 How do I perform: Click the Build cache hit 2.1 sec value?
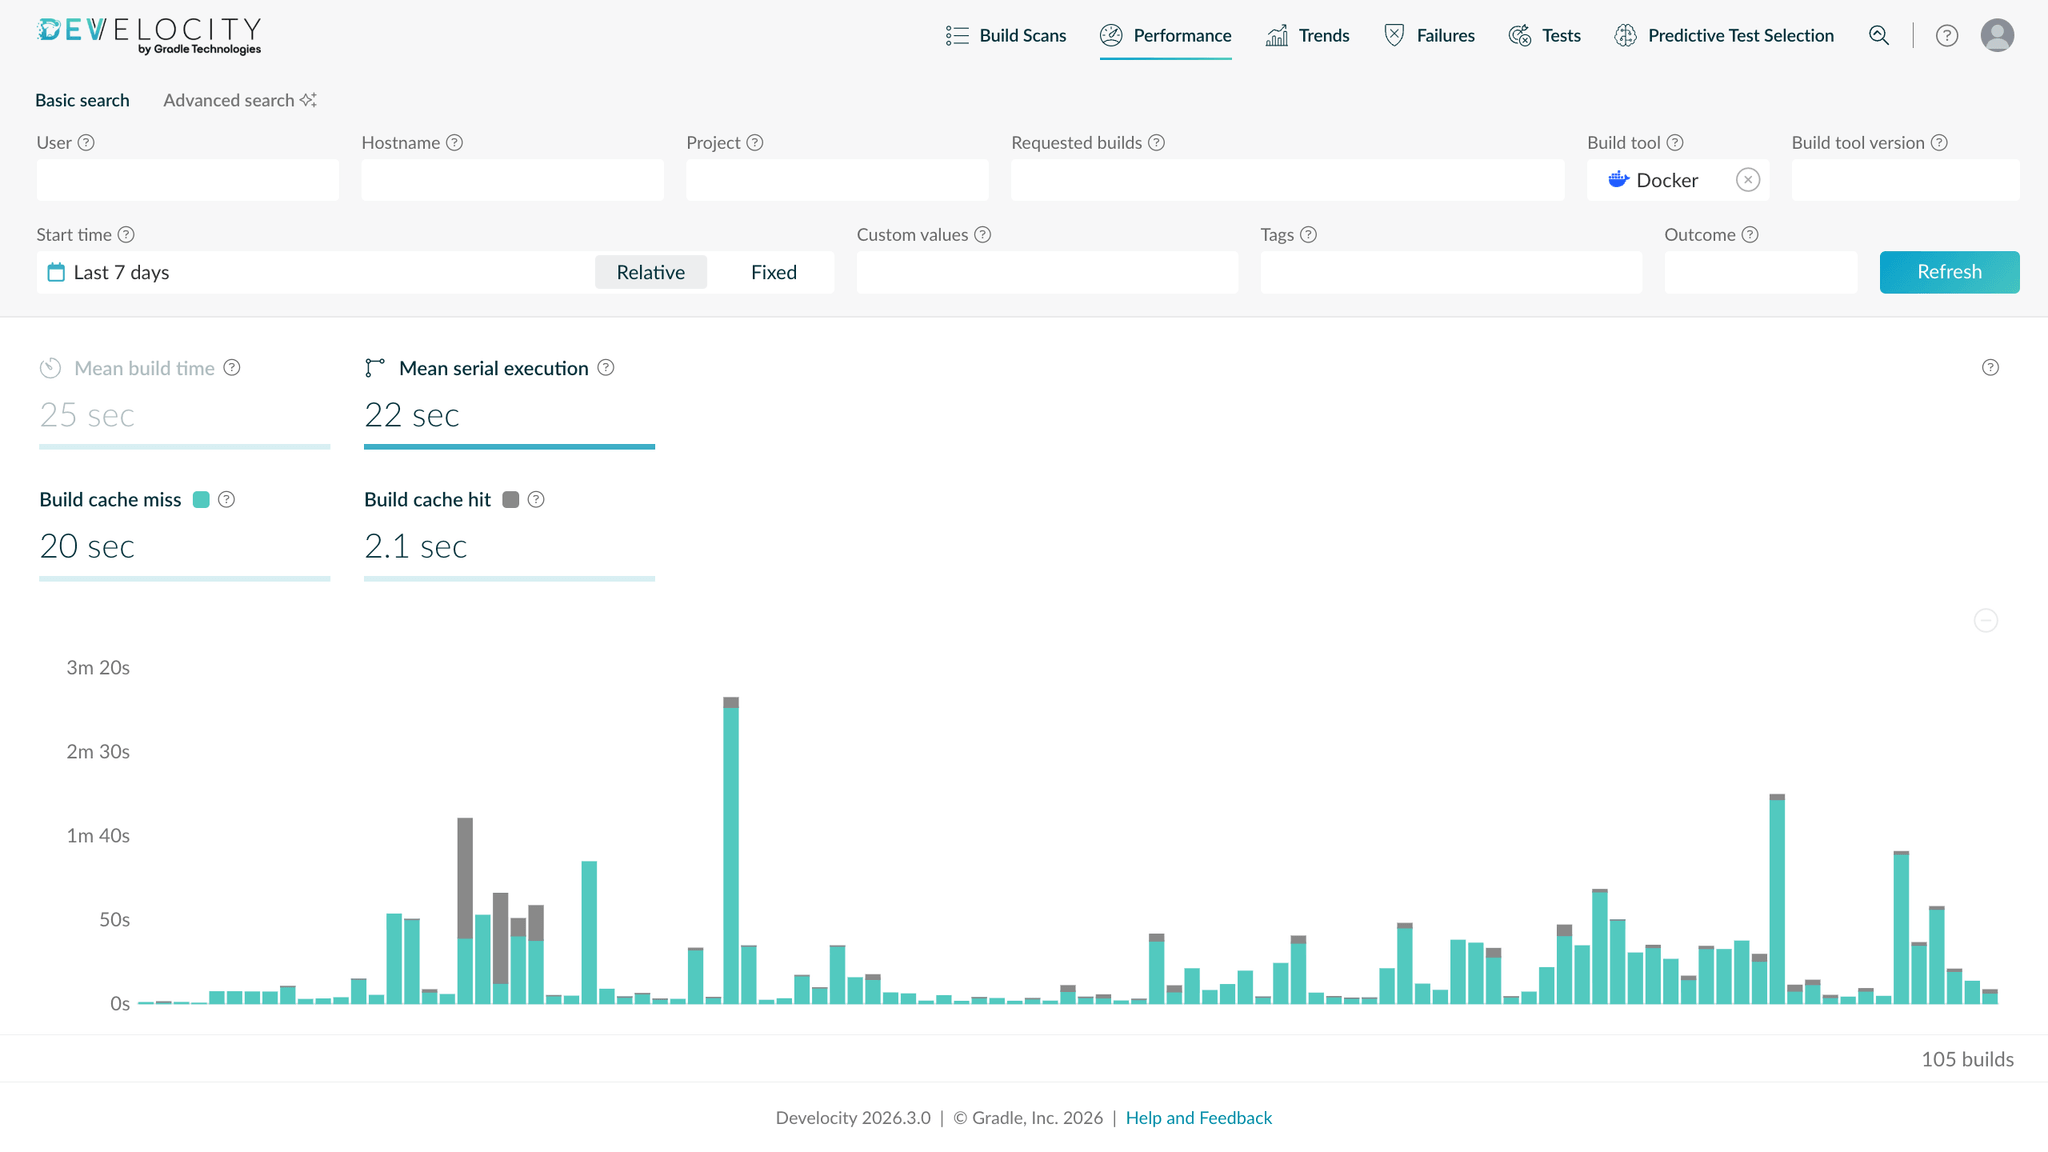(415, 546)
